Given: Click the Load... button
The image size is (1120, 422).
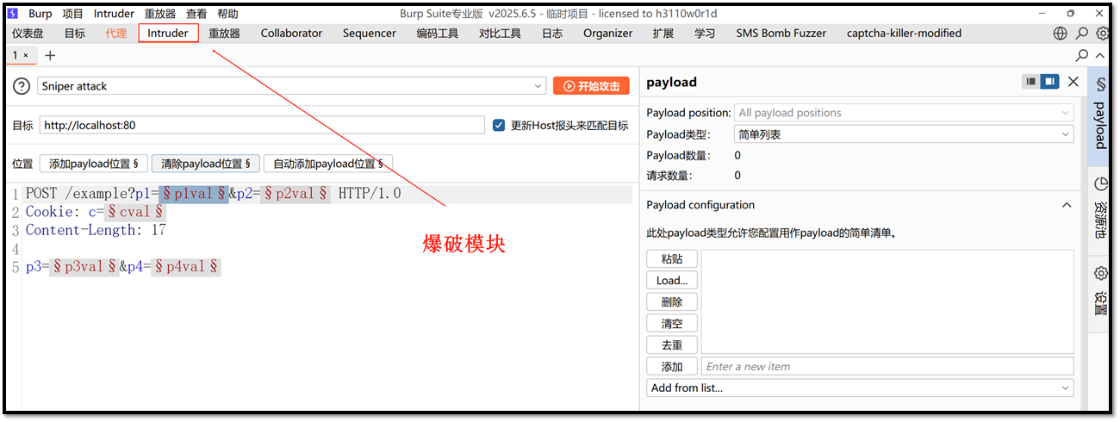Looking at the screenshot, I should point(671,281).
